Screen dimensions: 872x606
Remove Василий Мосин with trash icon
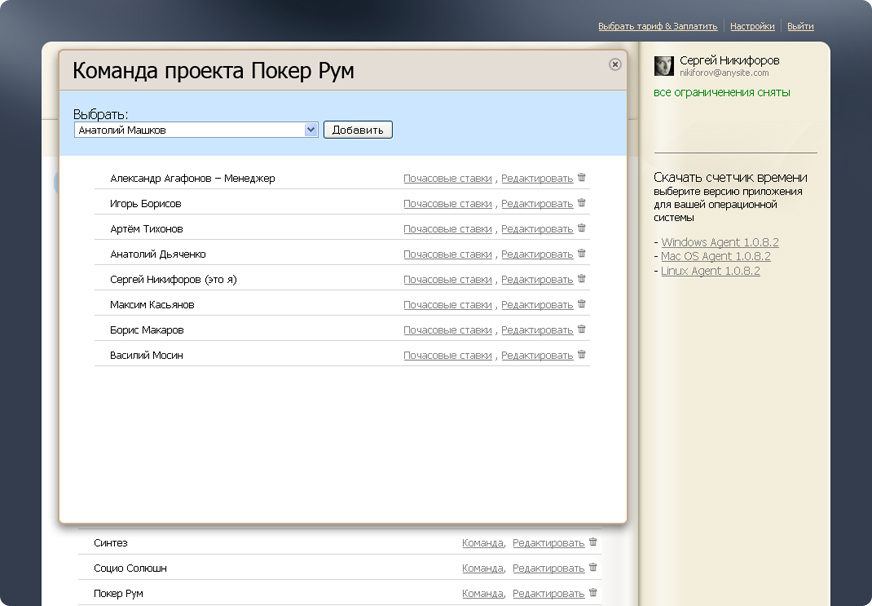pyautogui.click(x=582, y=355)
